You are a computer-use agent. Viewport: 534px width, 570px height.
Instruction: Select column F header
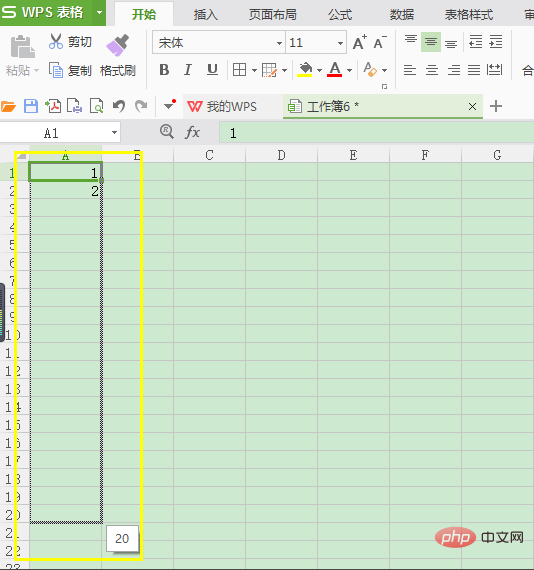[425, 155]
